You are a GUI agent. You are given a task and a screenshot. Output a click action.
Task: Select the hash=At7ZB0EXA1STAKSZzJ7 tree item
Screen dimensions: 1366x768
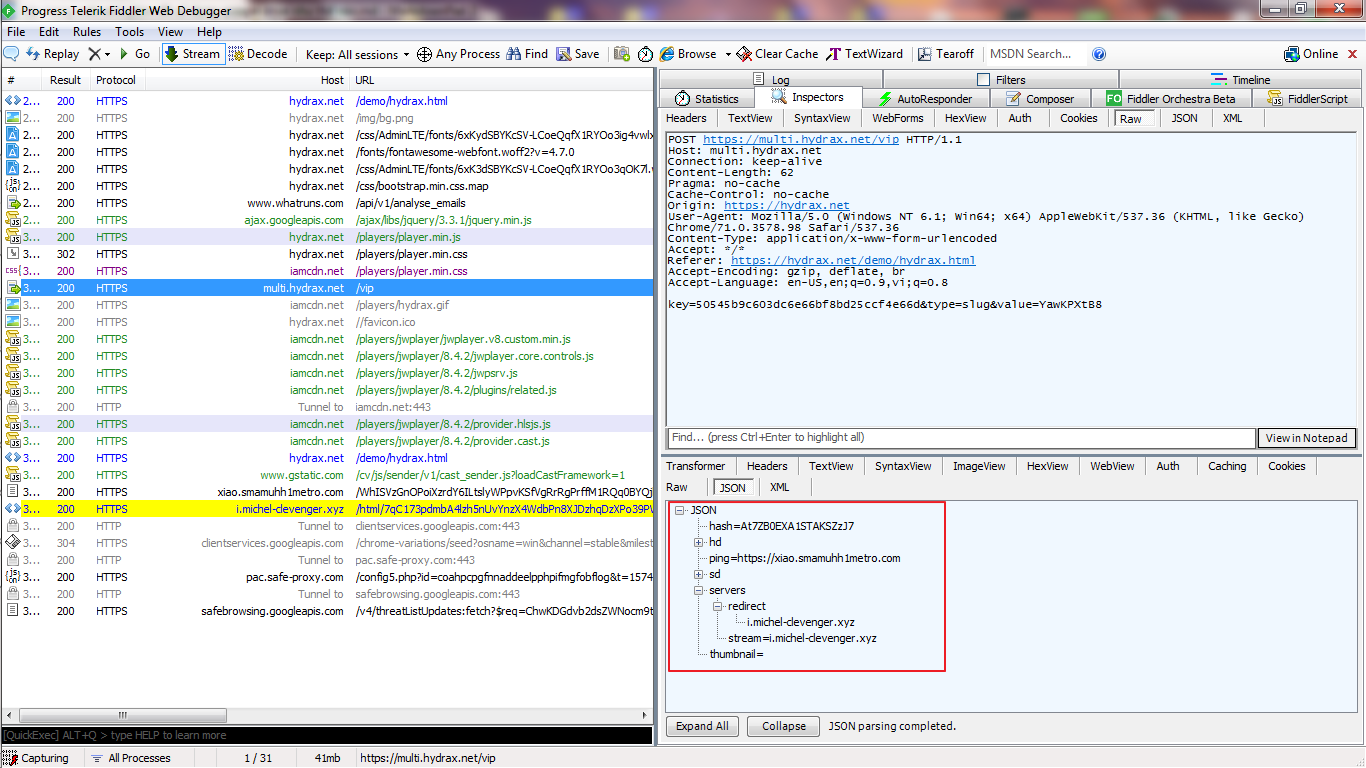(x=782, y=526)
